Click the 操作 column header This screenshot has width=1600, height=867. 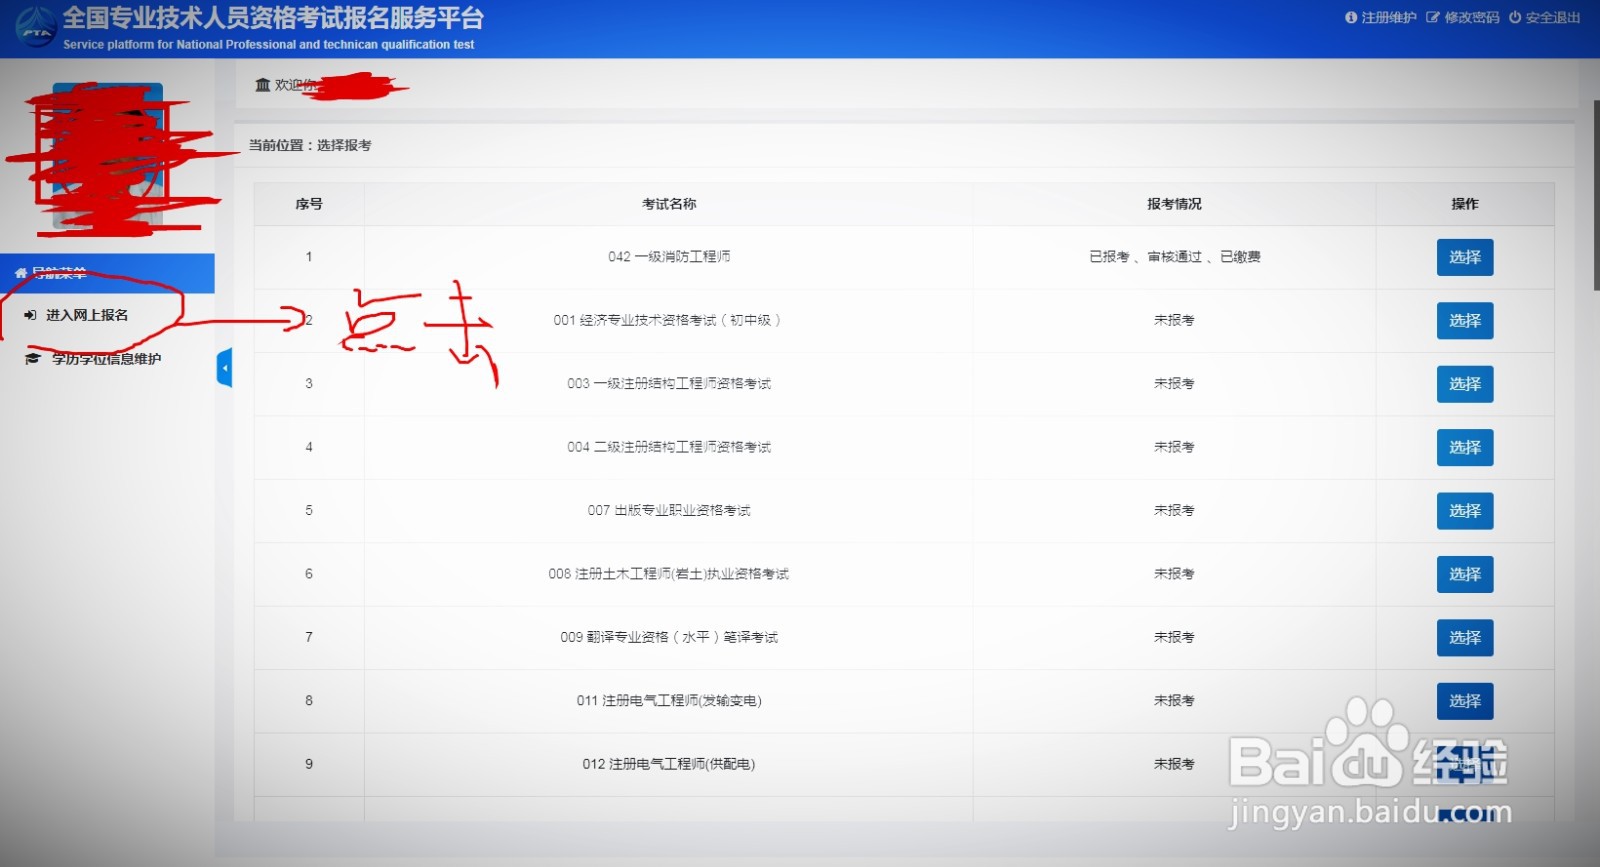pos(1465,204)
